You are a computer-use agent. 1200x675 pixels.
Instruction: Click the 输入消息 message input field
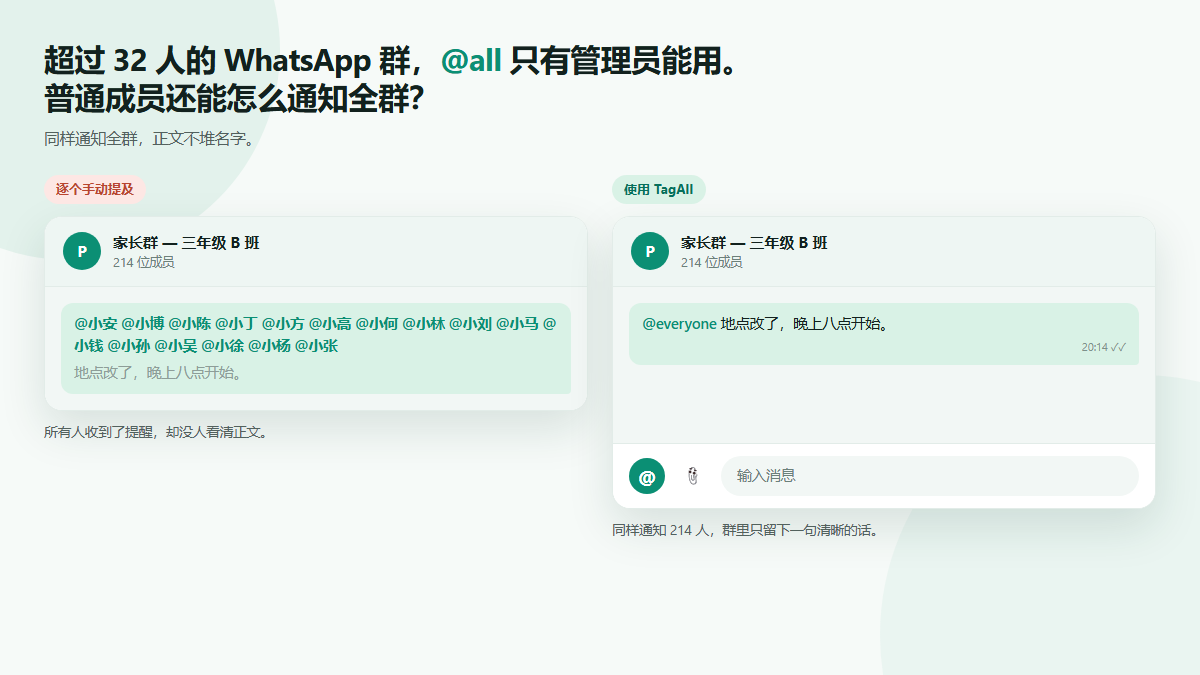click(x=930, y=476)
